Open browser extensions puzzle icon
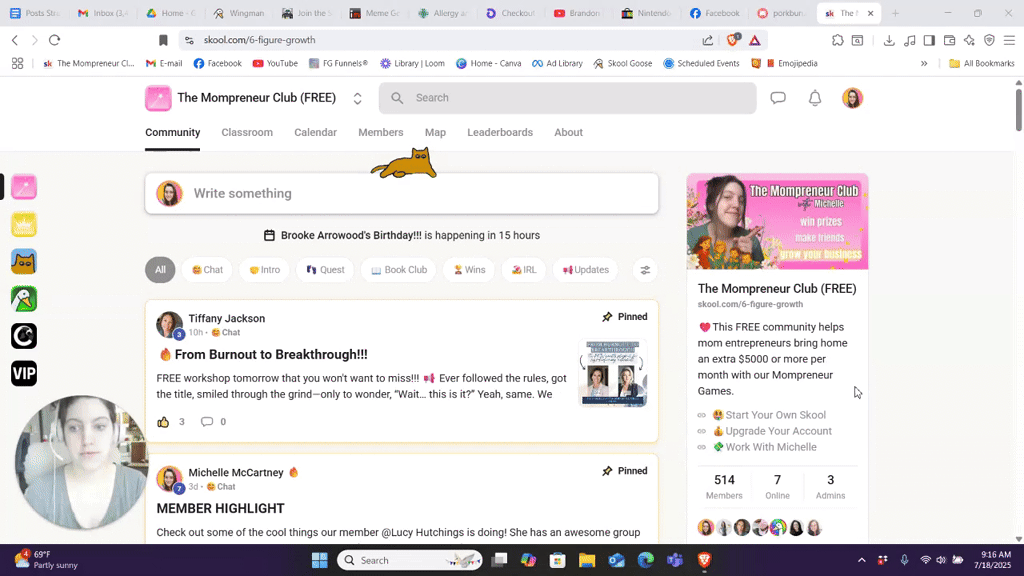Screen dimensions: 1024x576 tap(838, 40)
